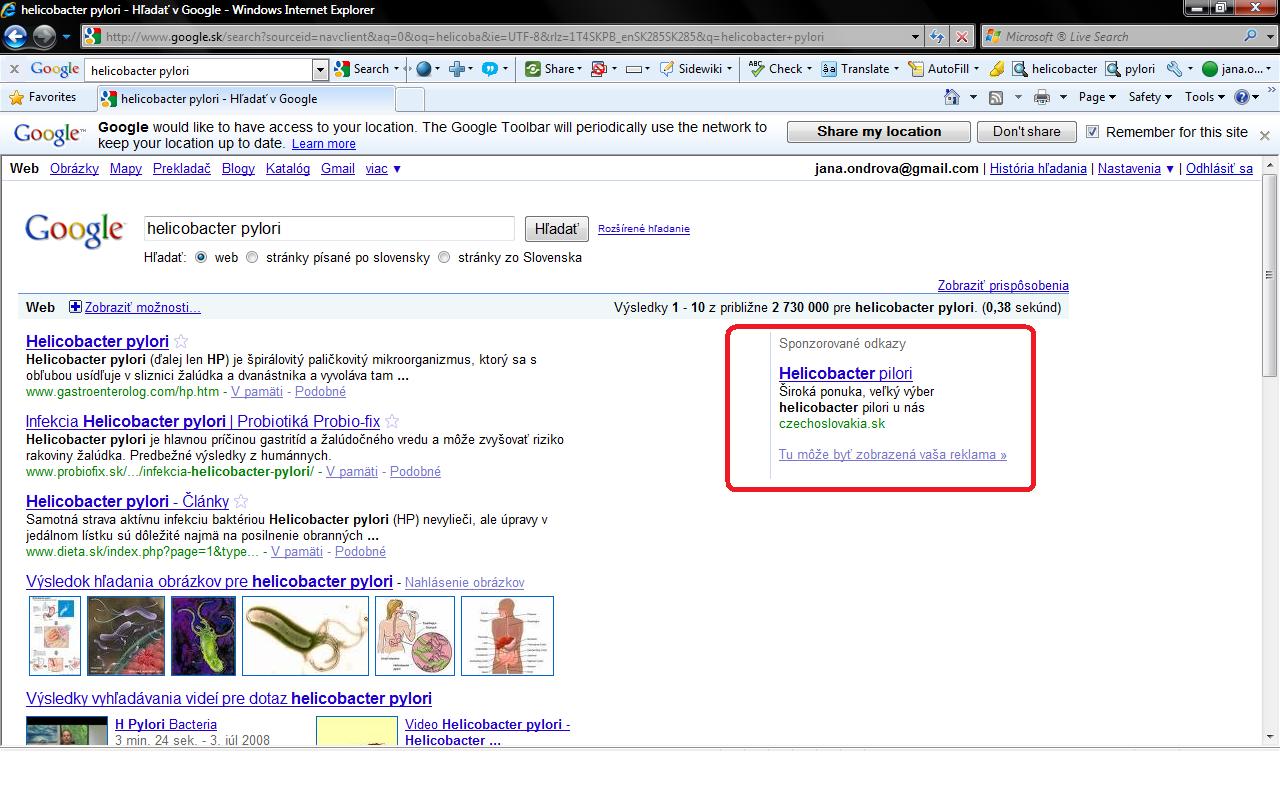
Task: Star the Helicobacter pylori - Články result
Action: coord(241,501)
